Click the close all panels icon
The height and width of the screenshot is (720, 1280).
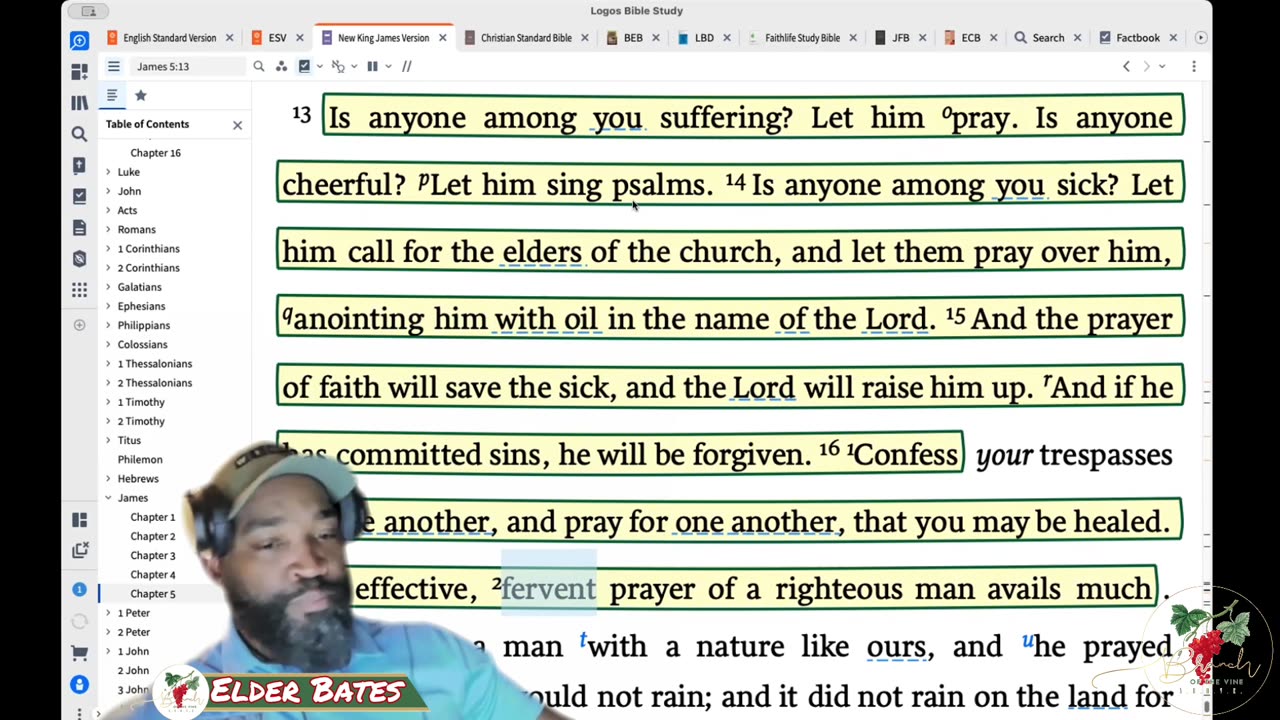(79, 550)
